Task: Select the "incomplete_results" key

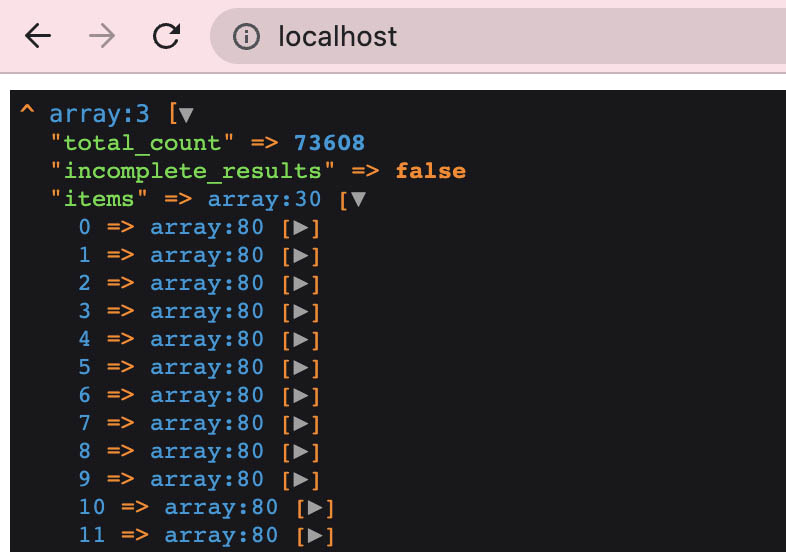Action: pos(192,171)
